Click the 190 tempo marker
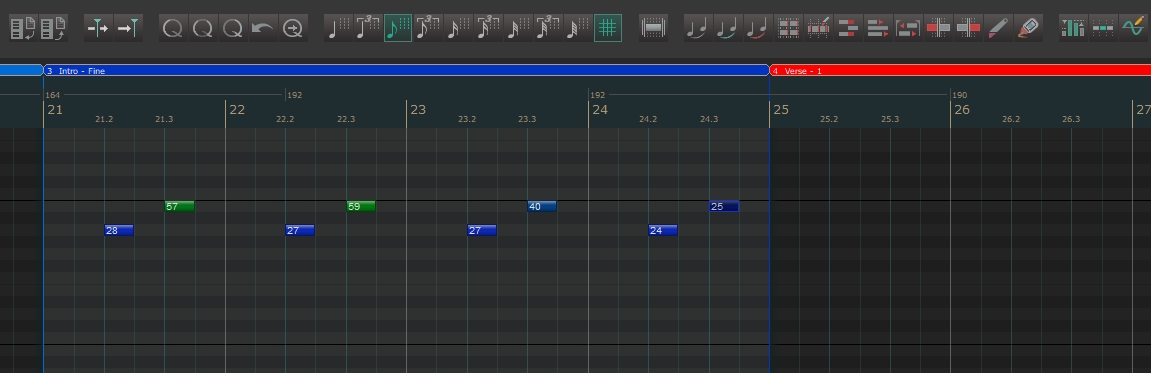 (x=959, y=95)
